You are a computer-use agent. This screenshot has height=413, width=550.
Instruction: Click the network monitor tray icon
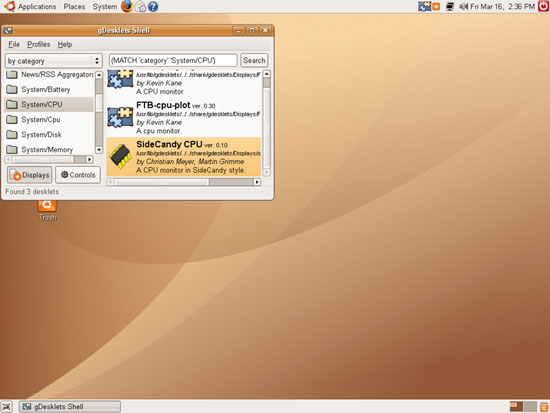pos(450,6)
